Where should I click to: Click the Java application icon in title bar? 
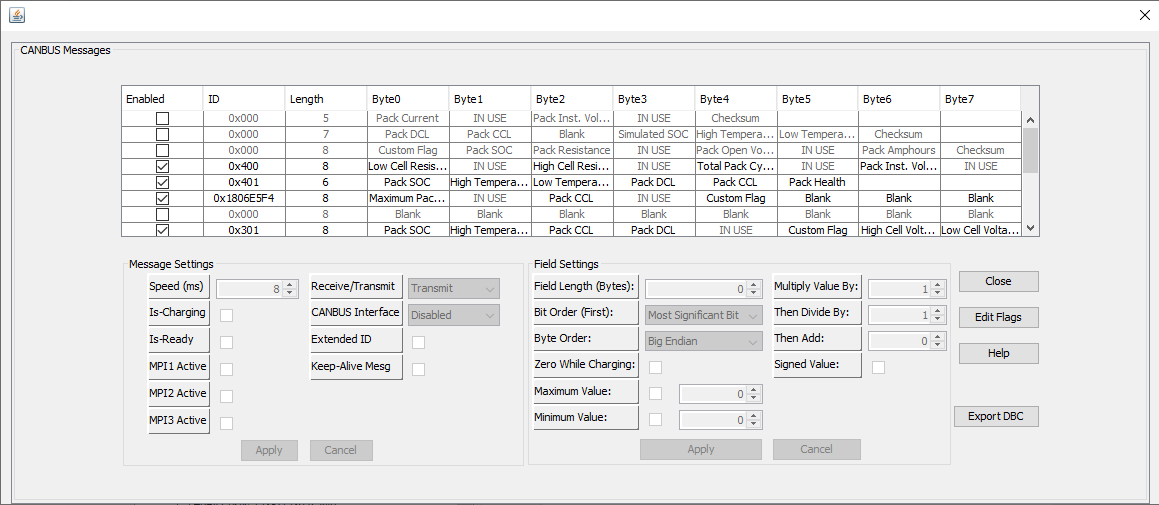[17, 15]
